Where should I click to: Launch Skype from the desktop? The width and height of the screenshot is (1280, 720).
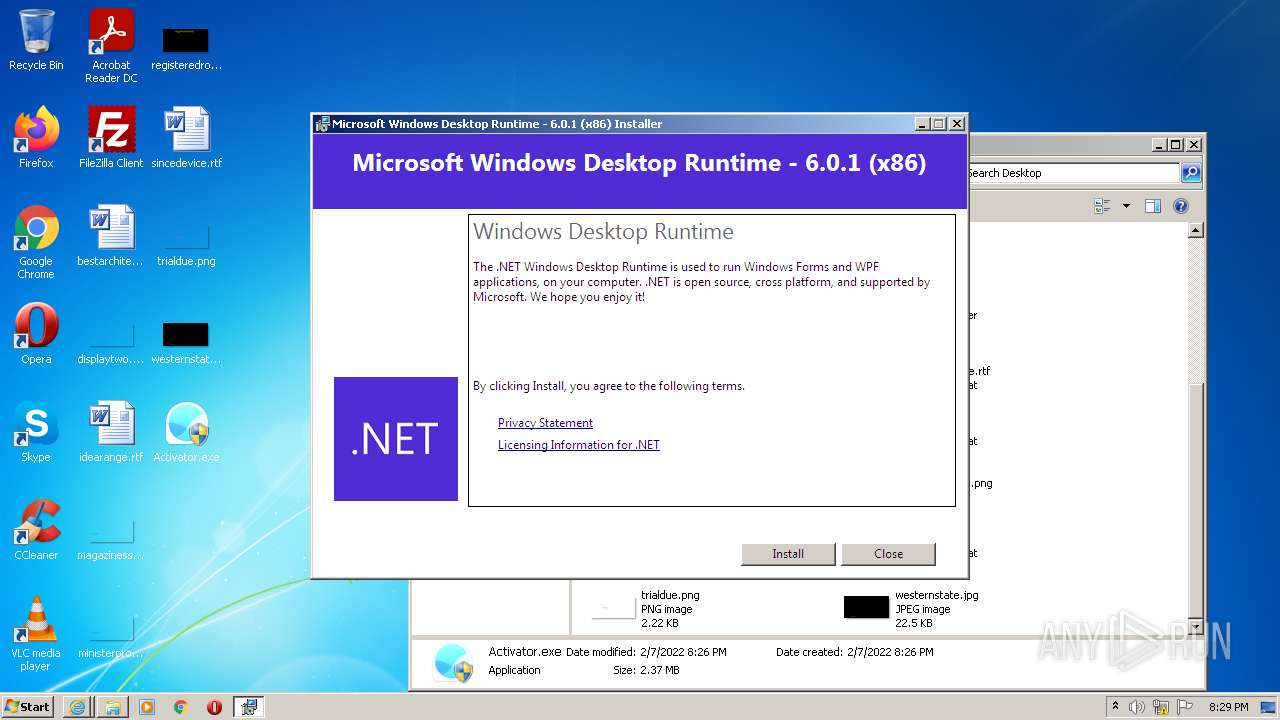pos(36,432)
